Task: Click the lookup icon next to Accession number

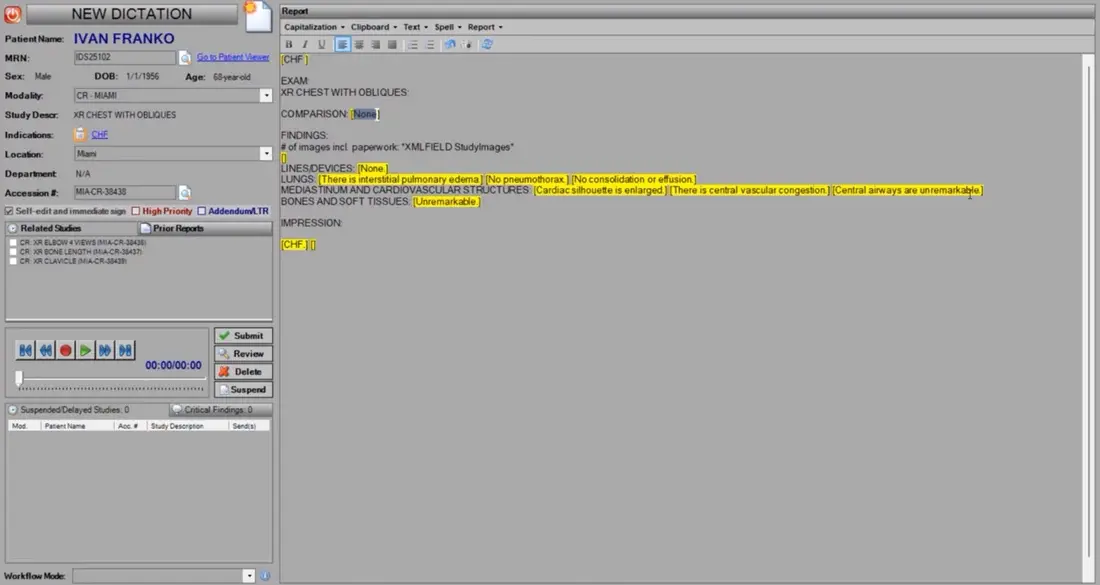Action: [185, 192]
